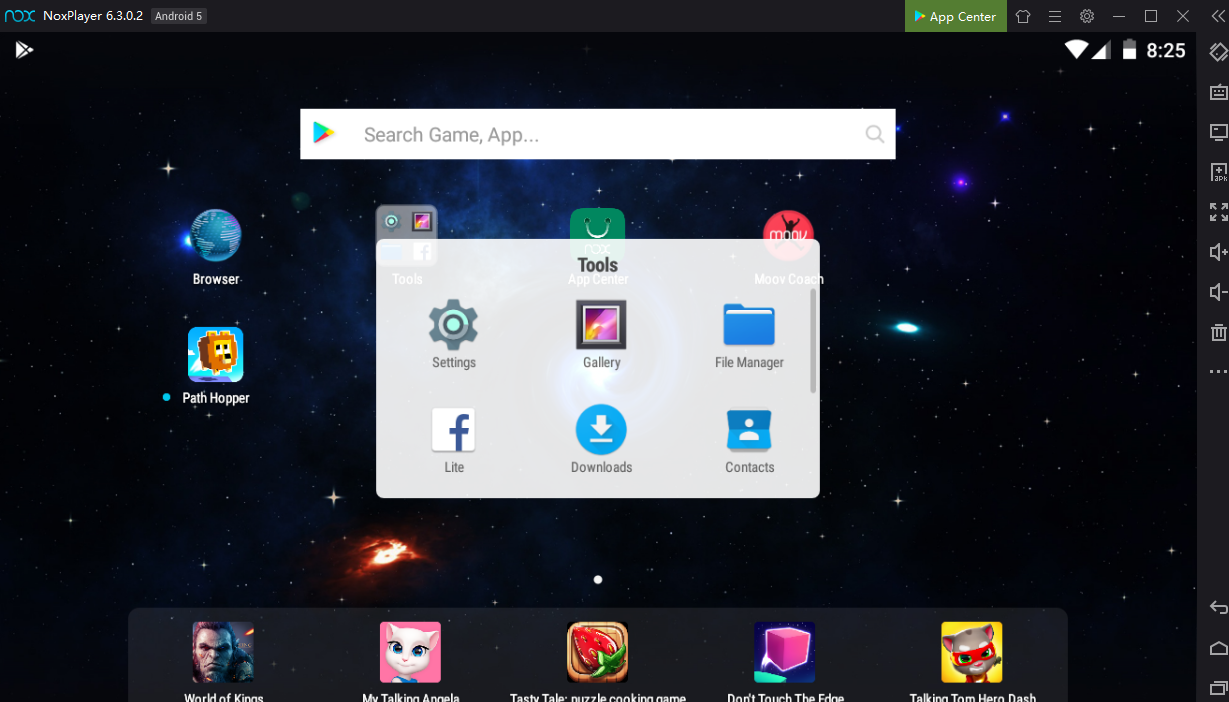
Task: Expand more sidebar tools ellipsis
Action: pos(1218,372)
